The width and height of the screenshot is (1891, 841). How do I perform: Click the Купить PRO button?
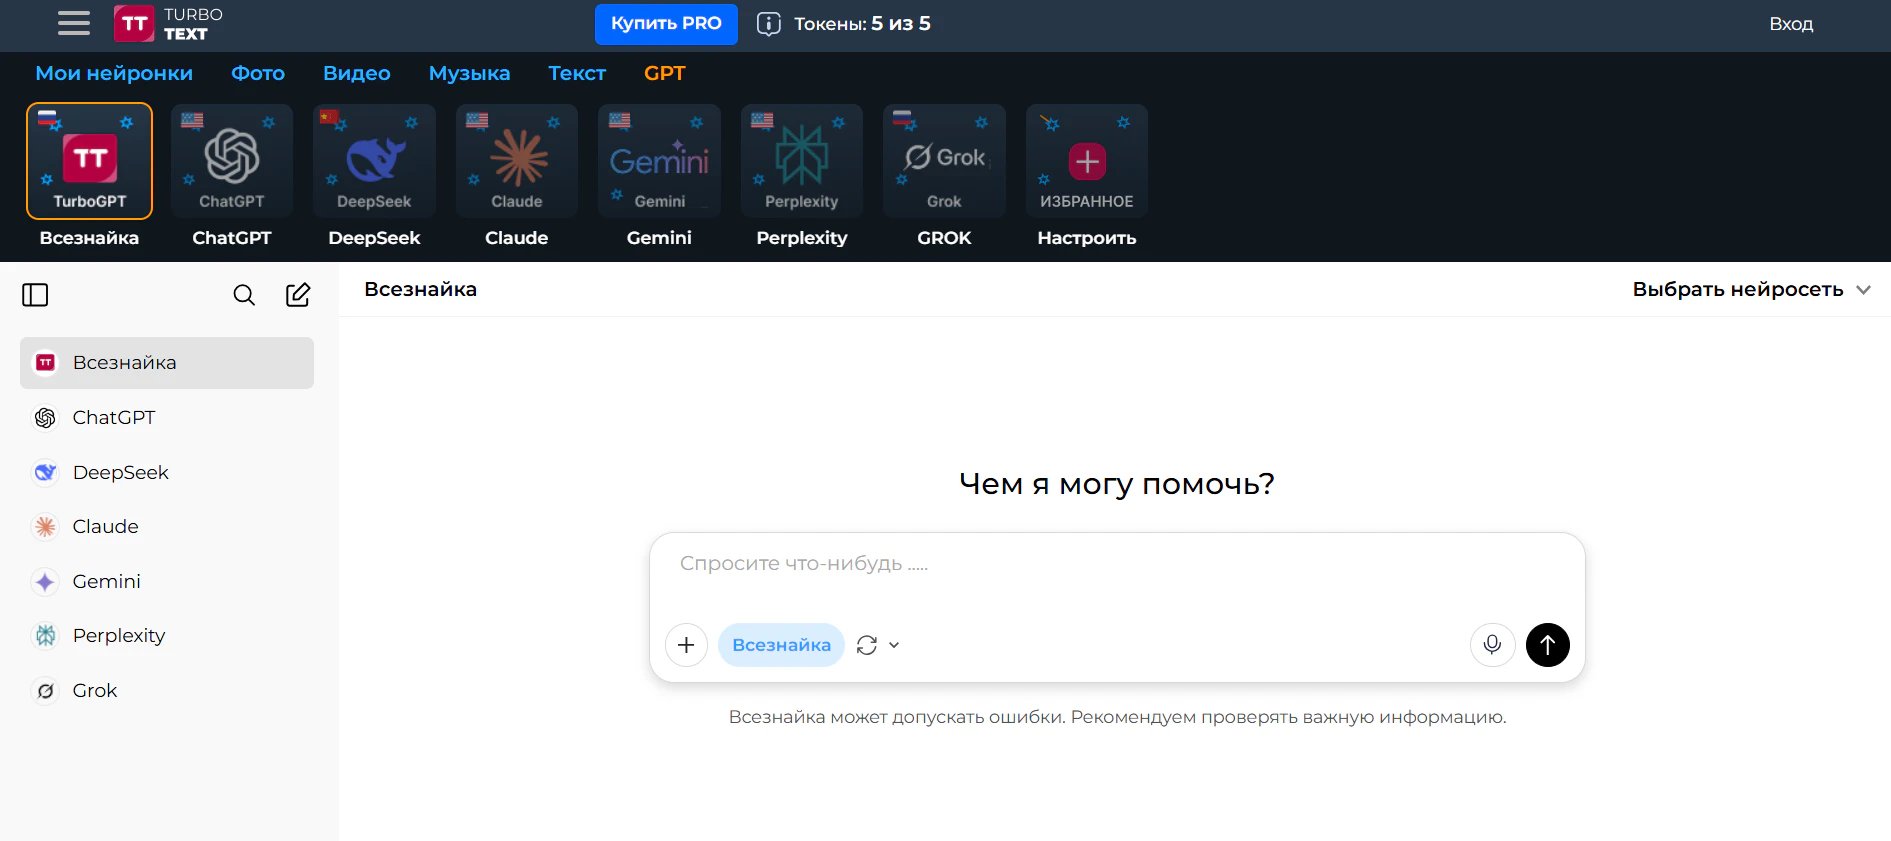click(x=666, y=24)
